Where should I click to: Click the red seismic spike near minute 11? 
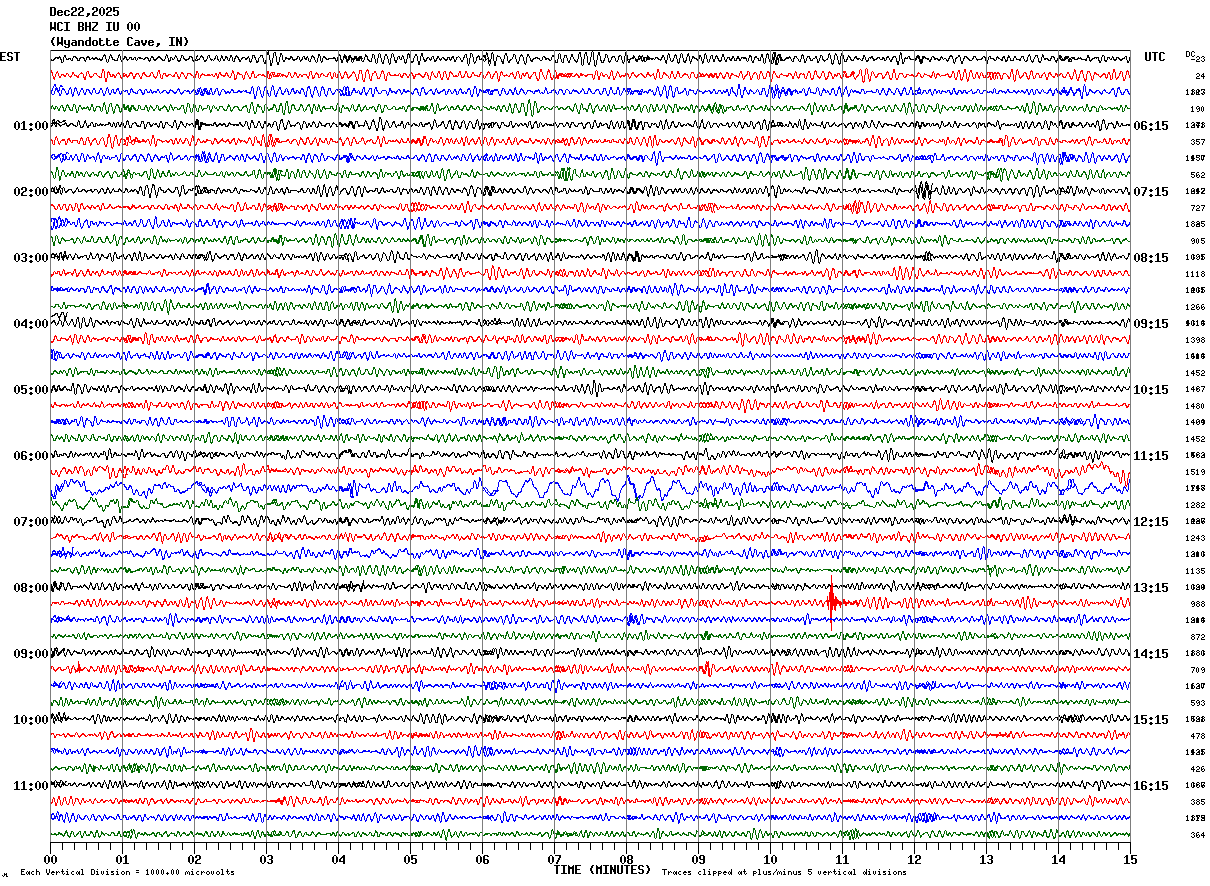pos(832,603)
